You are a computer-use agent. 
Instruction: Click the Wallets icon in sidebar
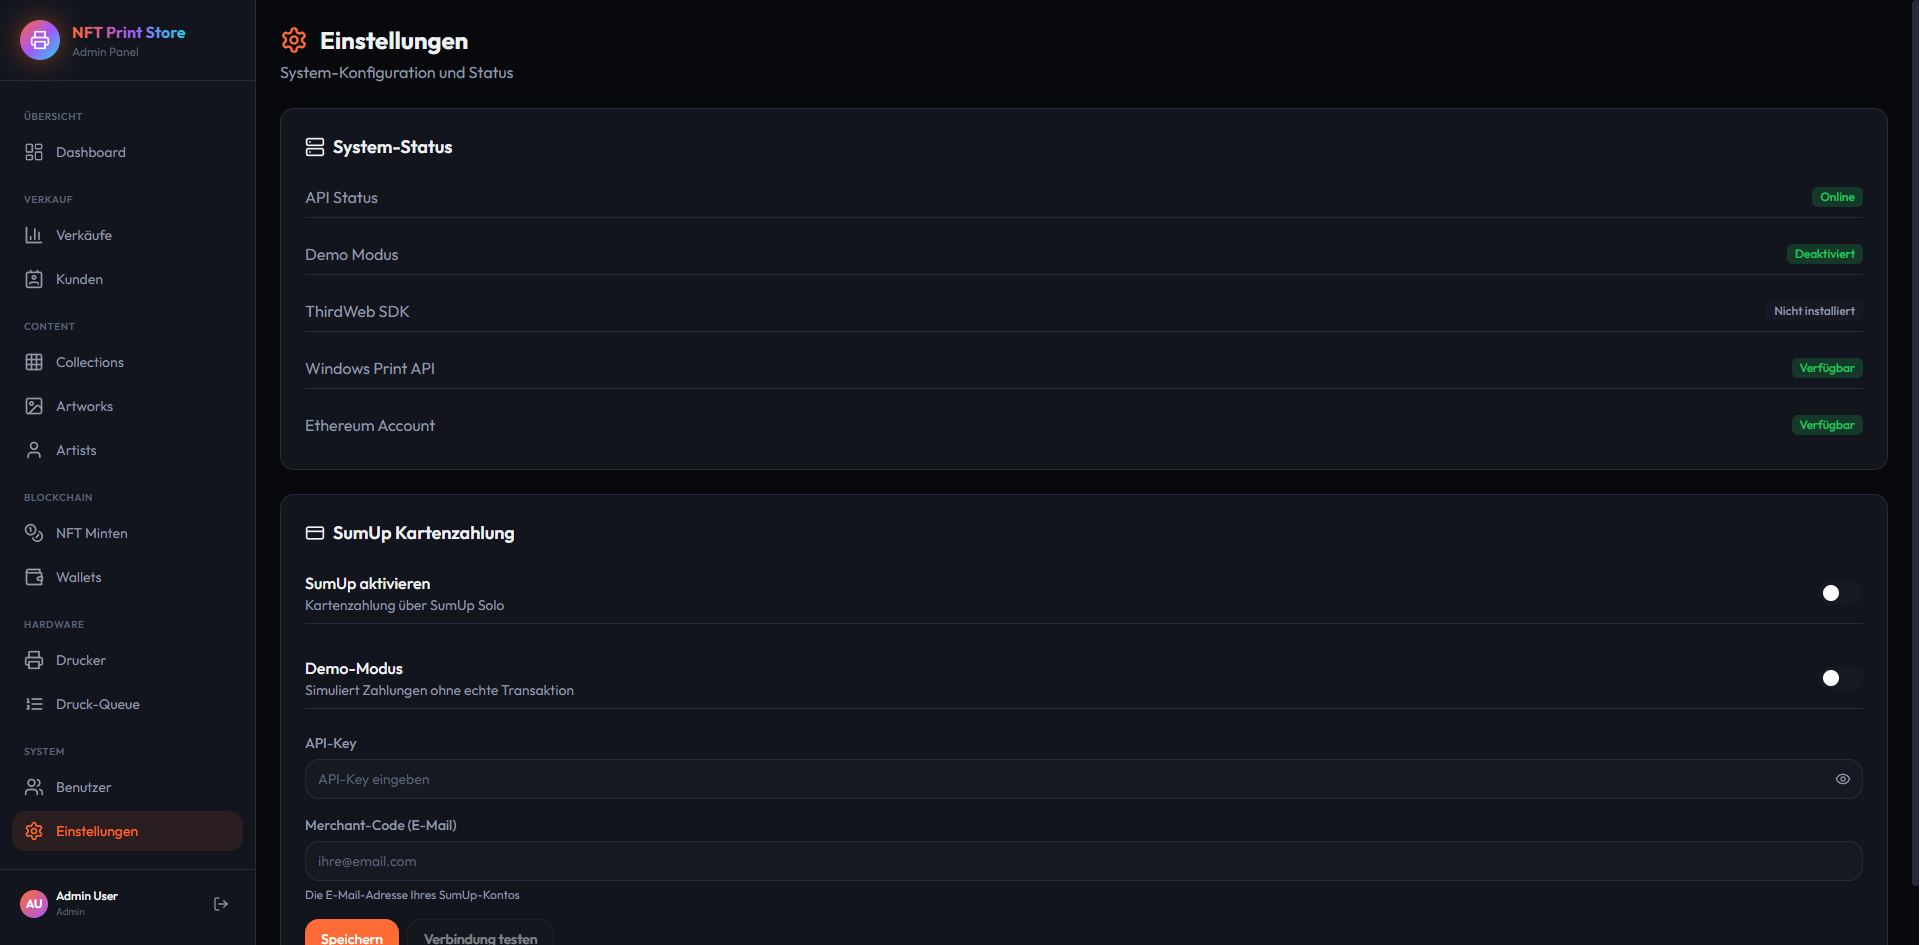[x=34, y=577]
